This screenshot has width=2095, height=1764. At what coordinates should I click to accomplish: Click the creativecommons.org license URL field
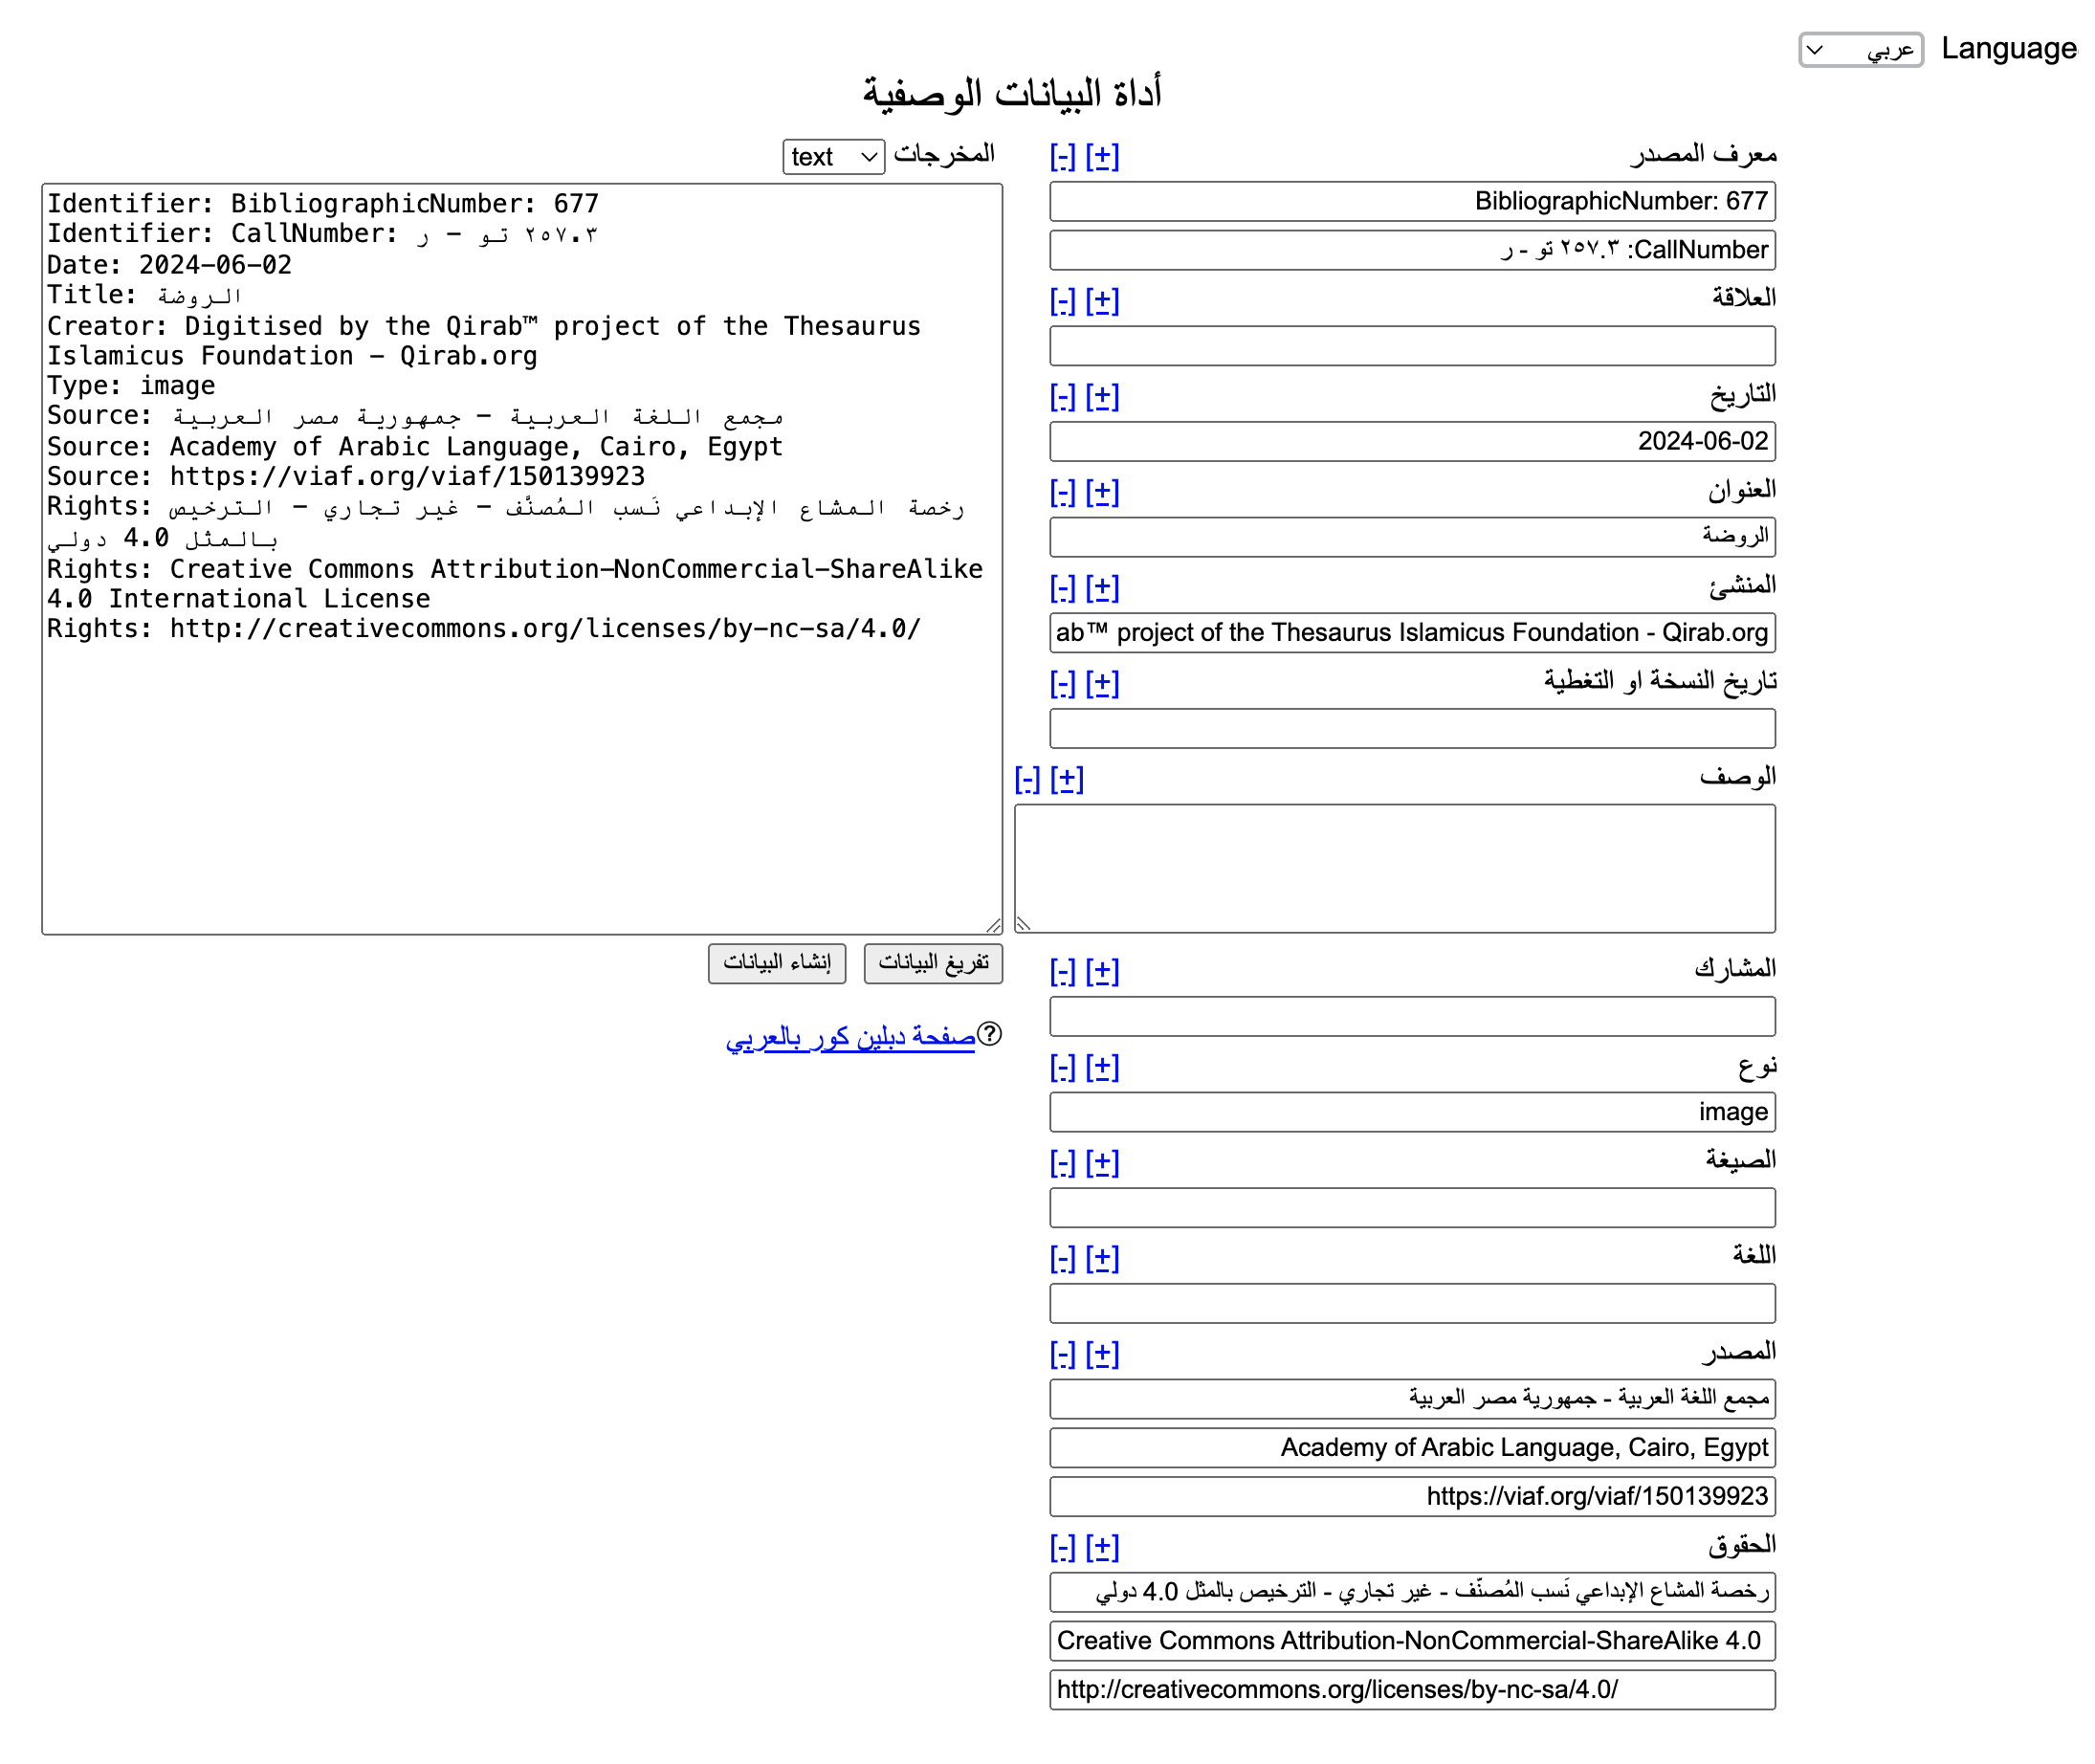1412,1690
